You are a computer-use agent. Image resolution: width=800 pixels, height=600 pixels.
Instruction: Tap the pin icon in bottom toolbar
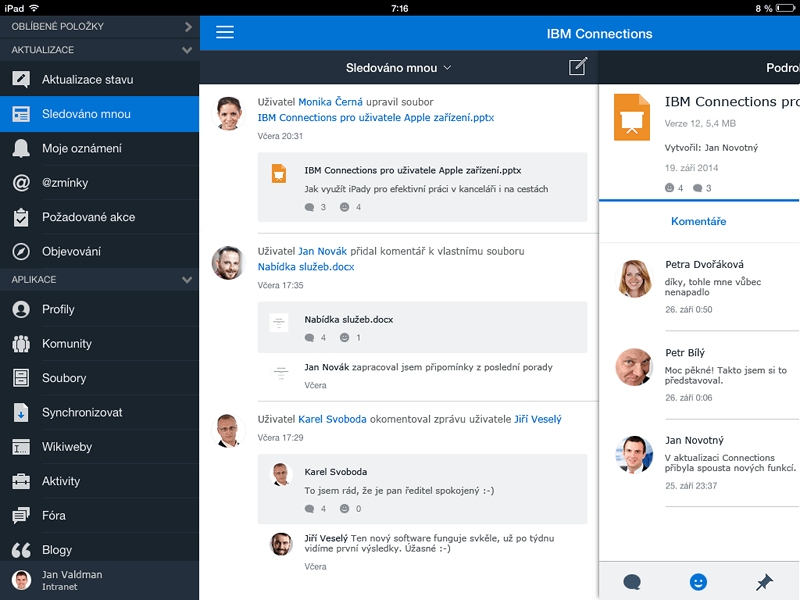pos(764,582)
